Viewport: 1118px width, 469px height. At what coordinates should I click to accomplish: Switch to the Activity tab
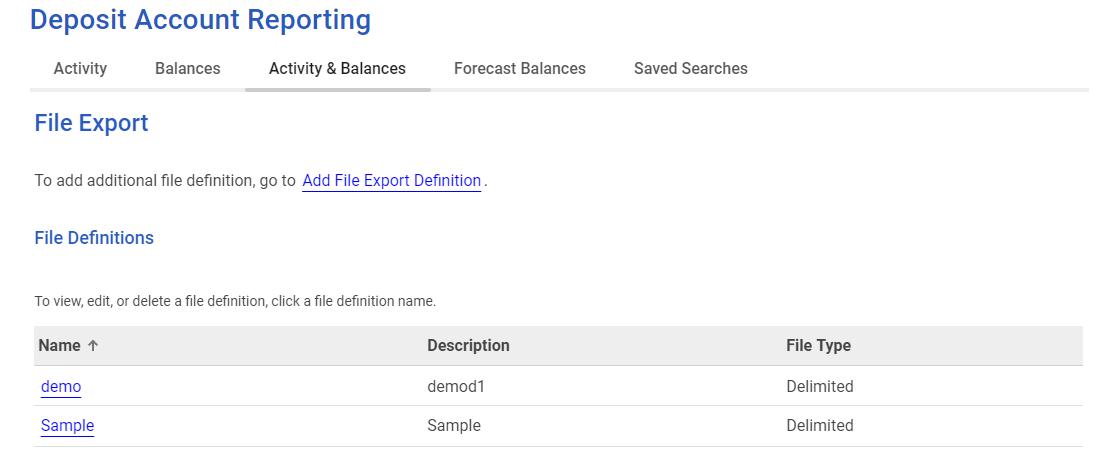point(80,69)
